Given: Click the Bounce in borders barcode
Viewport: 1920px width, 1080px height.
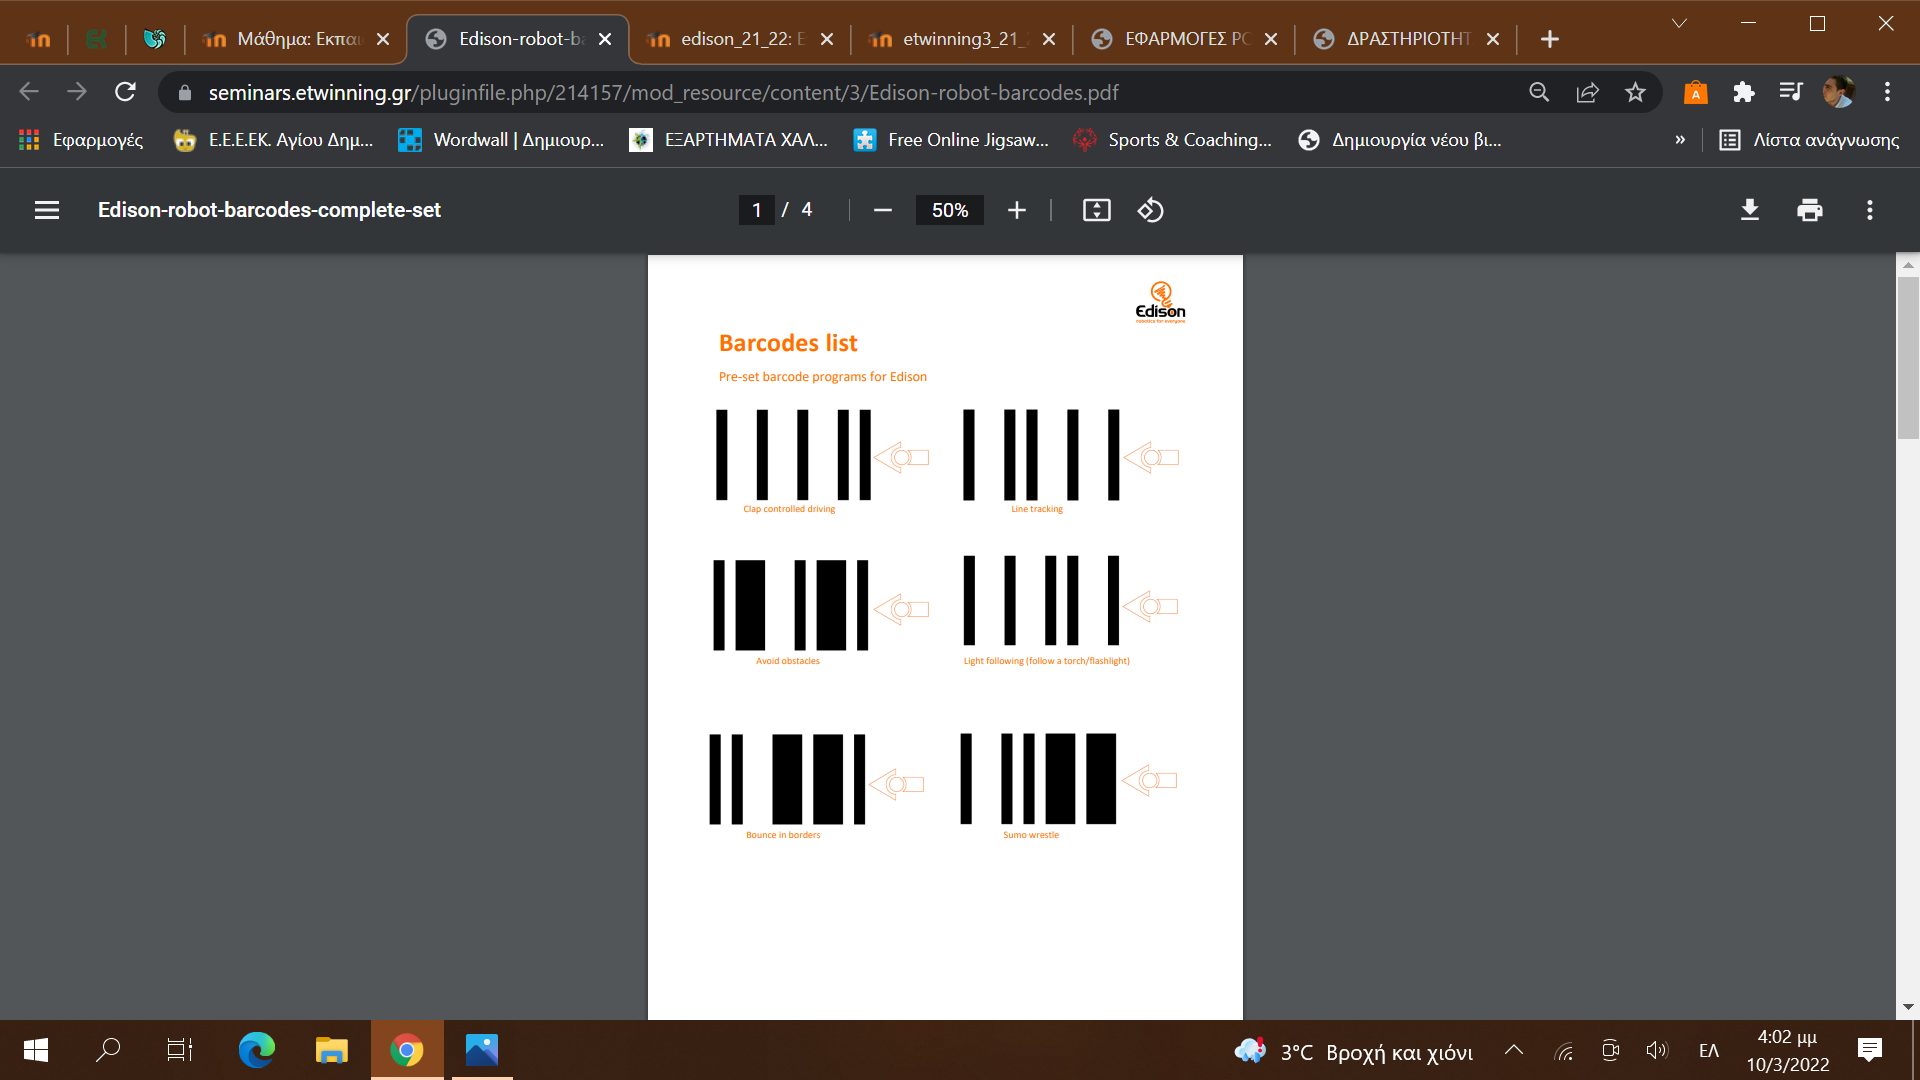Looking at the screenshot, I should (787, 779).
